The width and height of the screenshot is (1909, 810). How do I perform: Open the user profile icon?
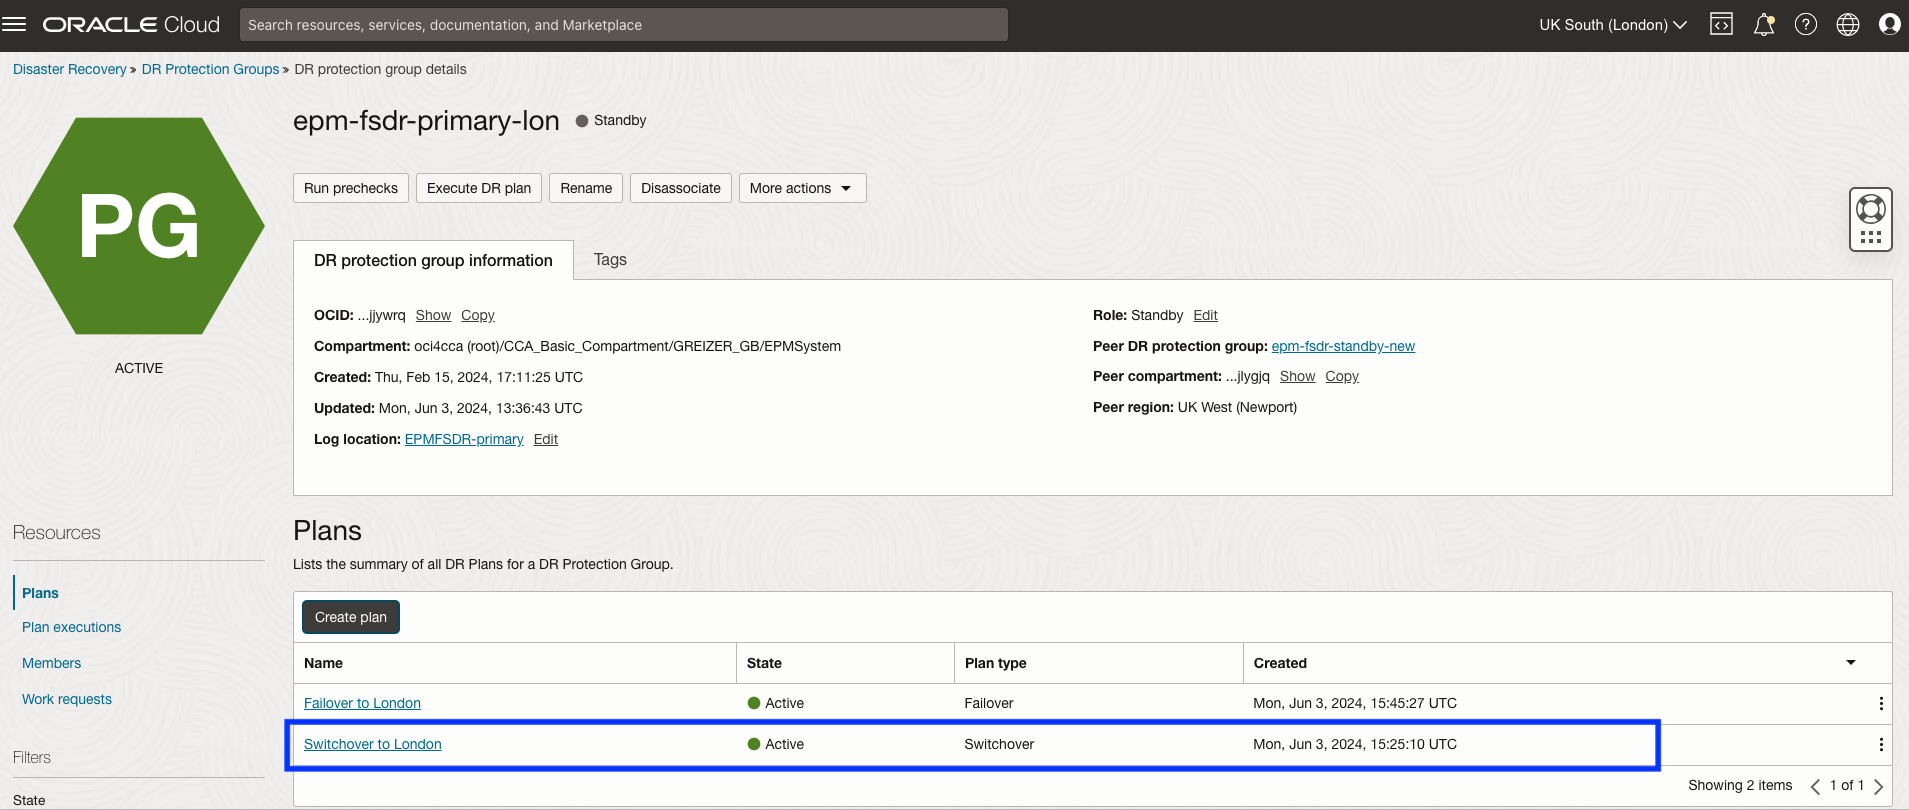coord(1890,24)
